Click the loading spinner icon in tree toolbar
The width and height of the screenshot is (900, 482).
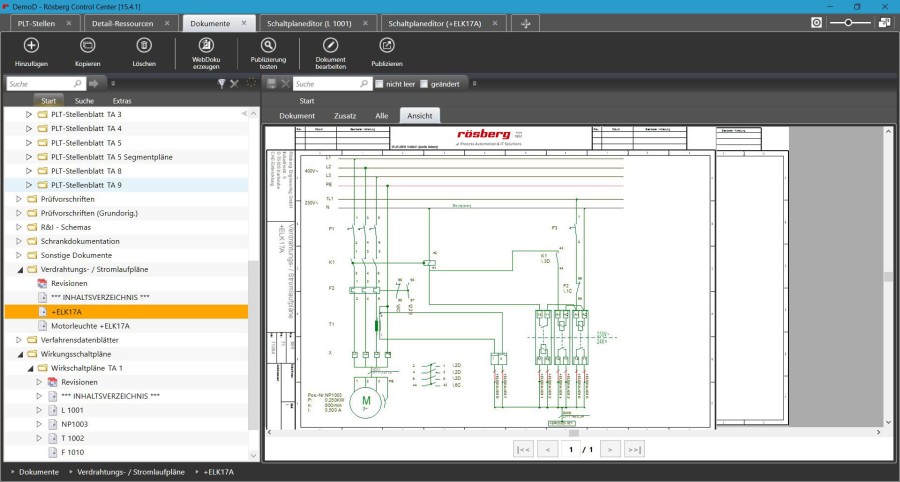click(x=251, y=83)
